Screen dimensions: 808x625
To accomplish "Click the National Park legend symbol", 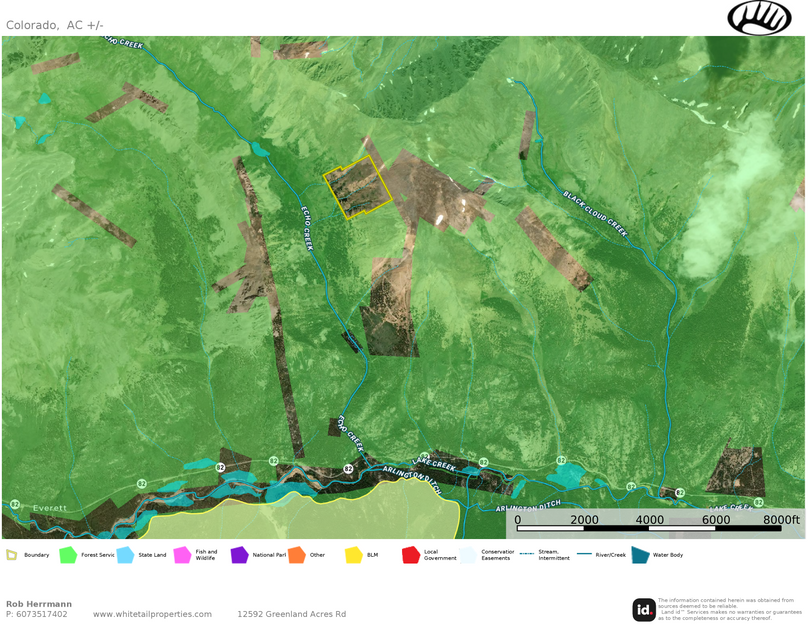I will 240,552.
